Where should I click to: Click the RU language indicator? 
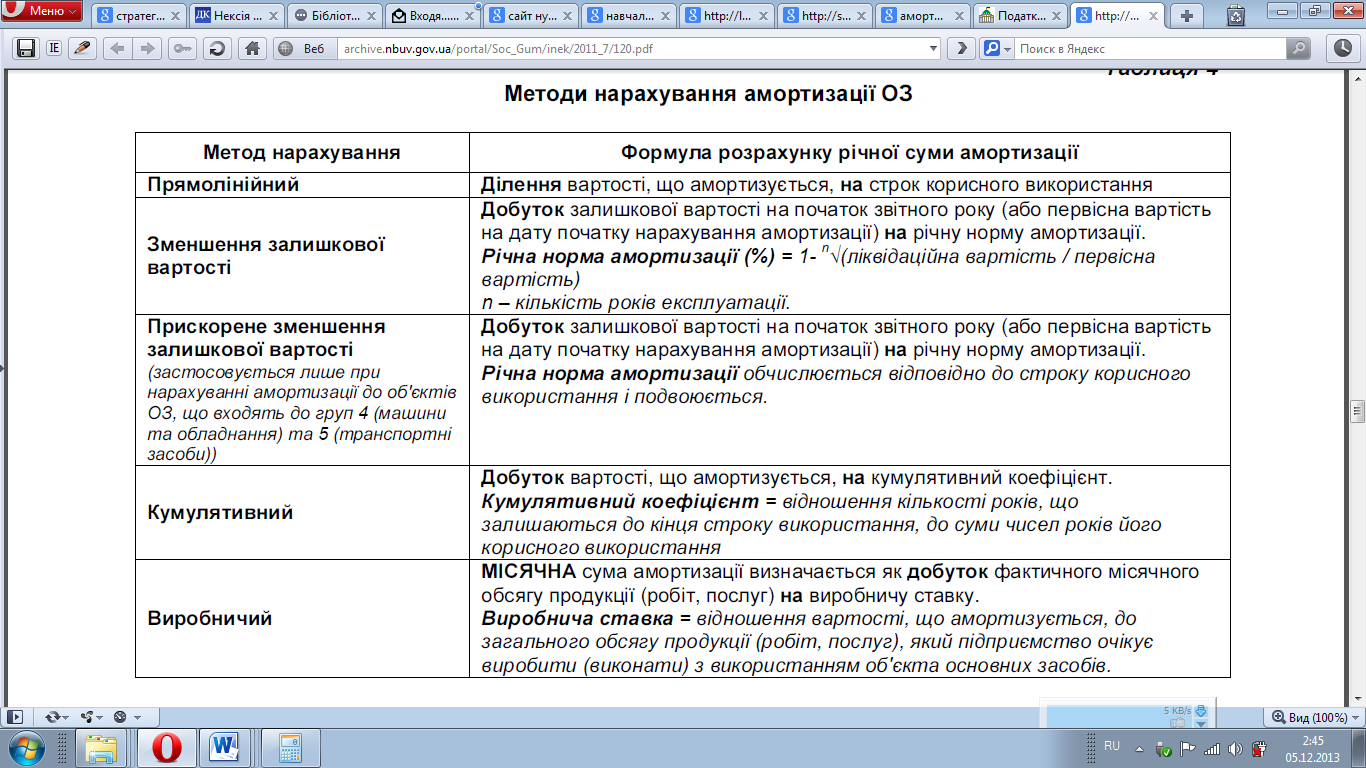(x=1112, y=746)
